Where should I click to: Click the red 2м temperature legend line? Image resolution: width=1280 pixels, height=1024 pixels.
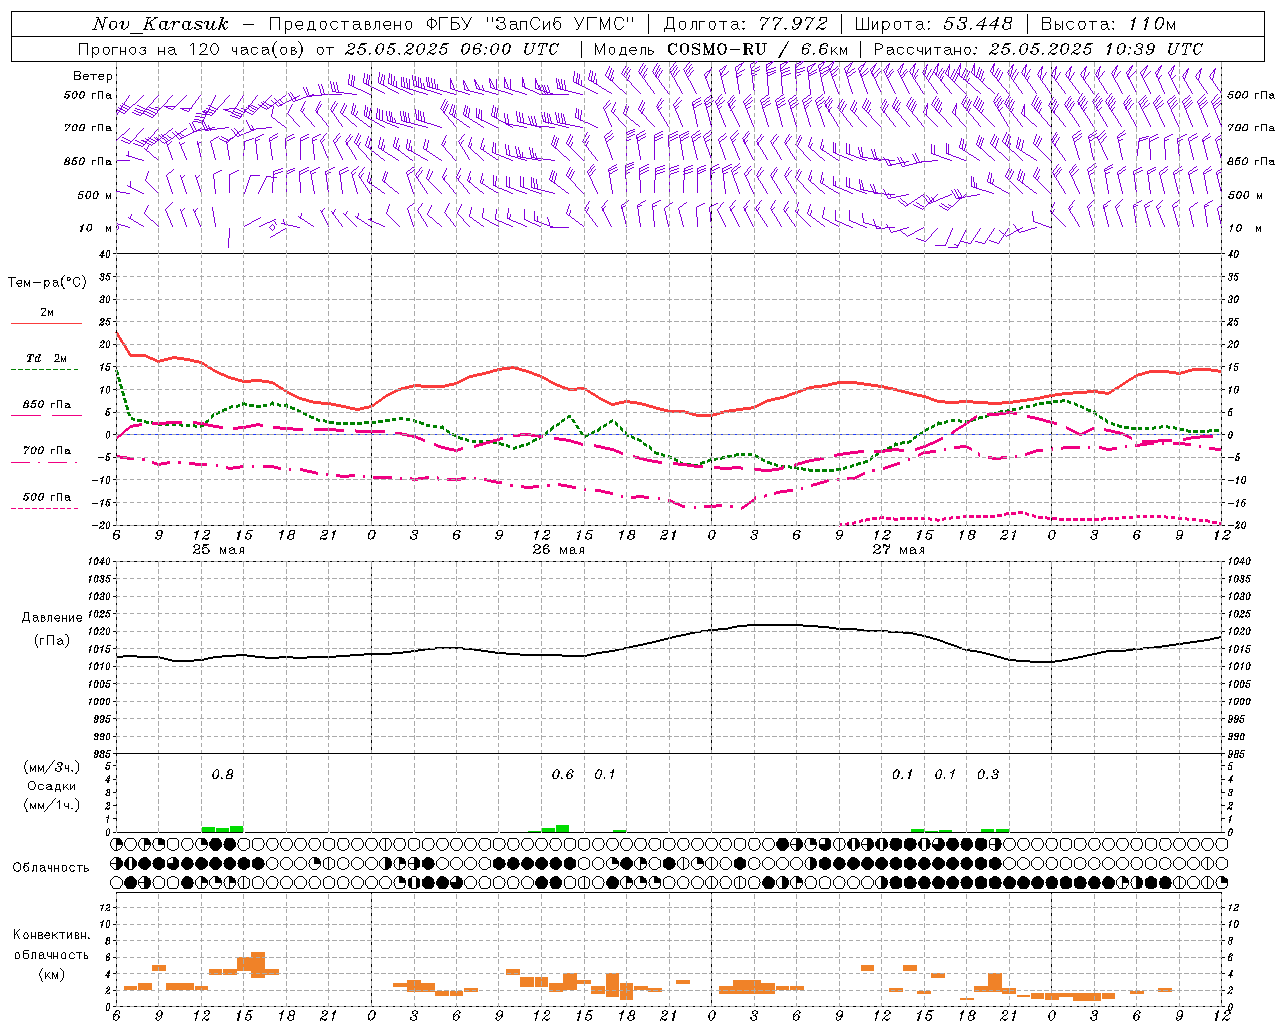coord(46,323)
